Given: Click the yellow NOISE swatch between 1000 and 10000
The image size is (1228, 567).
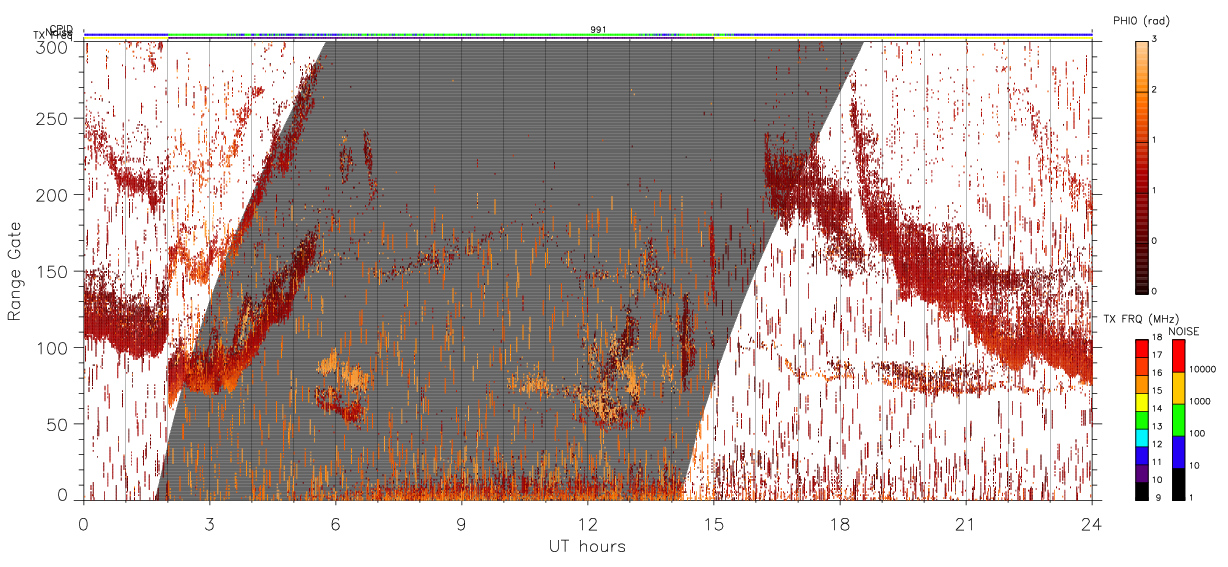Looking at the screenshot, I should [x=1177, y=387].
